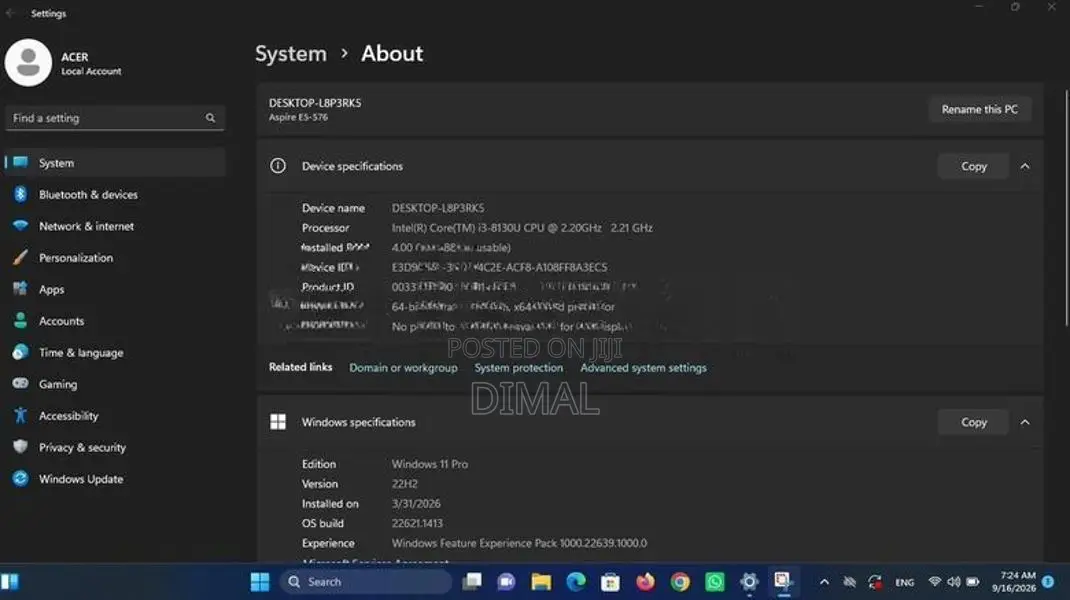Screen dimensions: 1070x600
Task: Open System protection link
Action: coord(519,368)
